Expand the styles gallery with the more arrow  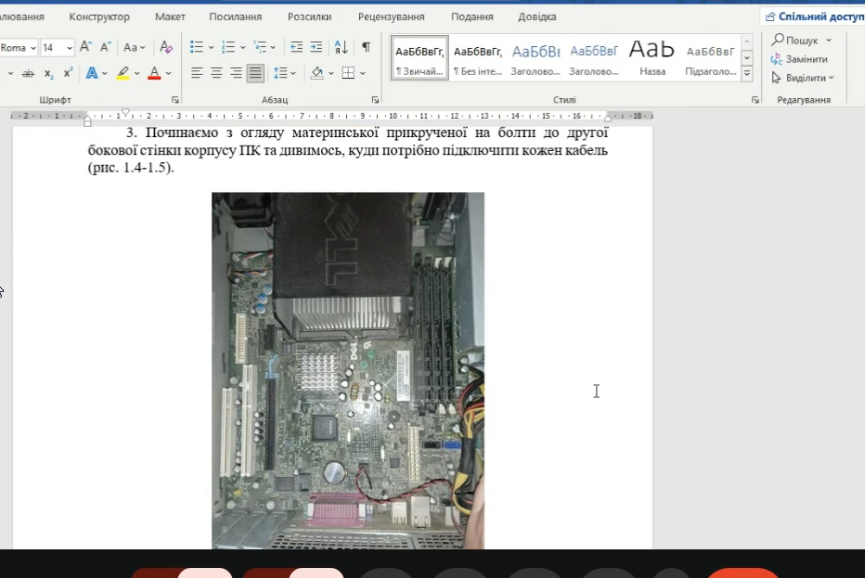[x=747, y=73]
